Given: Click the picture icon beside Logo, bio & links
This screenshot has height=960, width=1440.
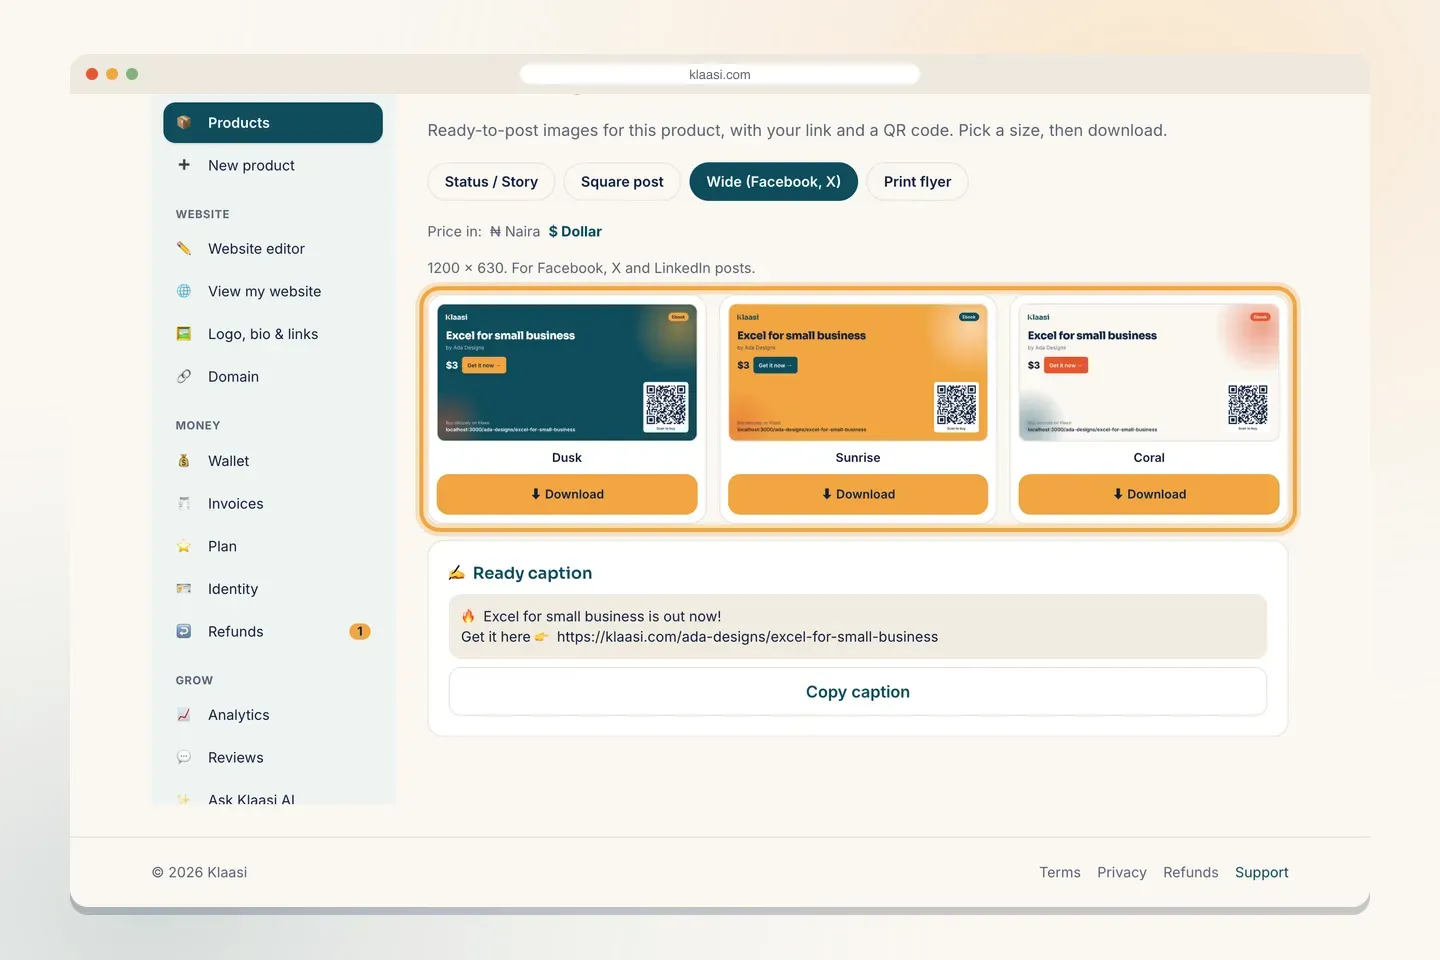Looking at the screenshot, I should [x=184, y=334].
